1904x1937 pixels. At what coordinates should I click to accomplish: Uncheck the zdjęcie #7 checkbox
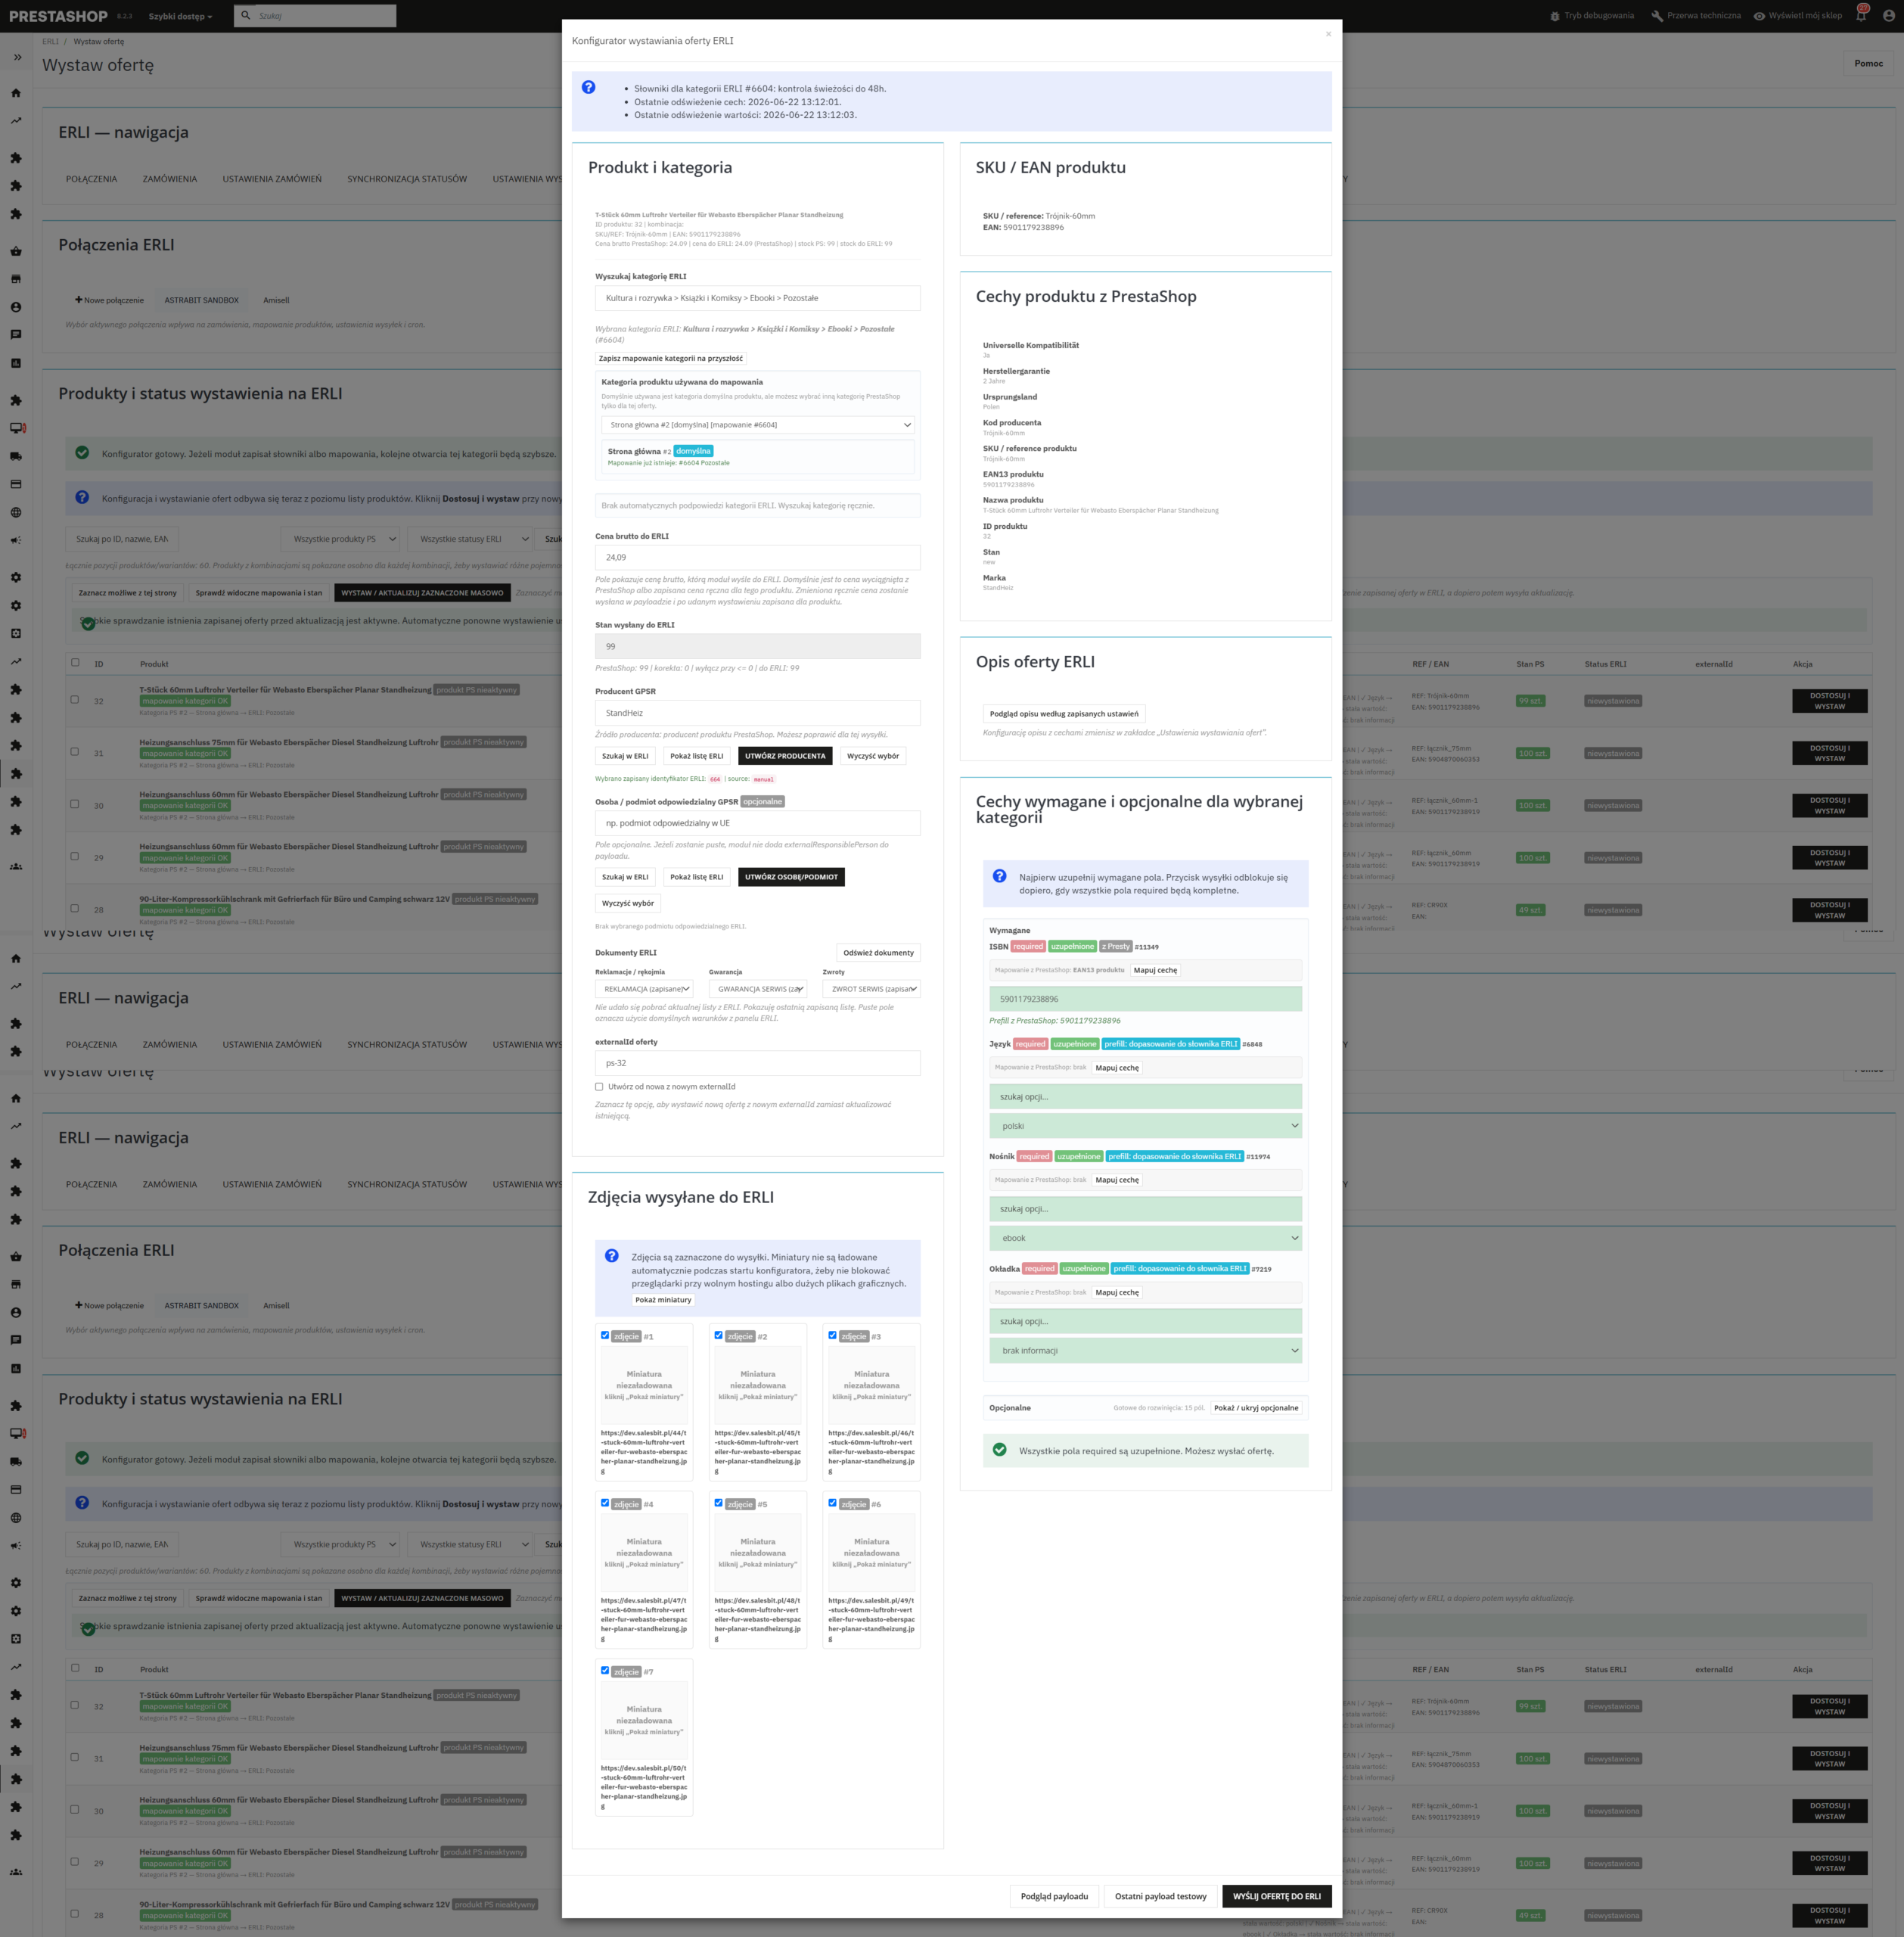tap(605, 1670)
